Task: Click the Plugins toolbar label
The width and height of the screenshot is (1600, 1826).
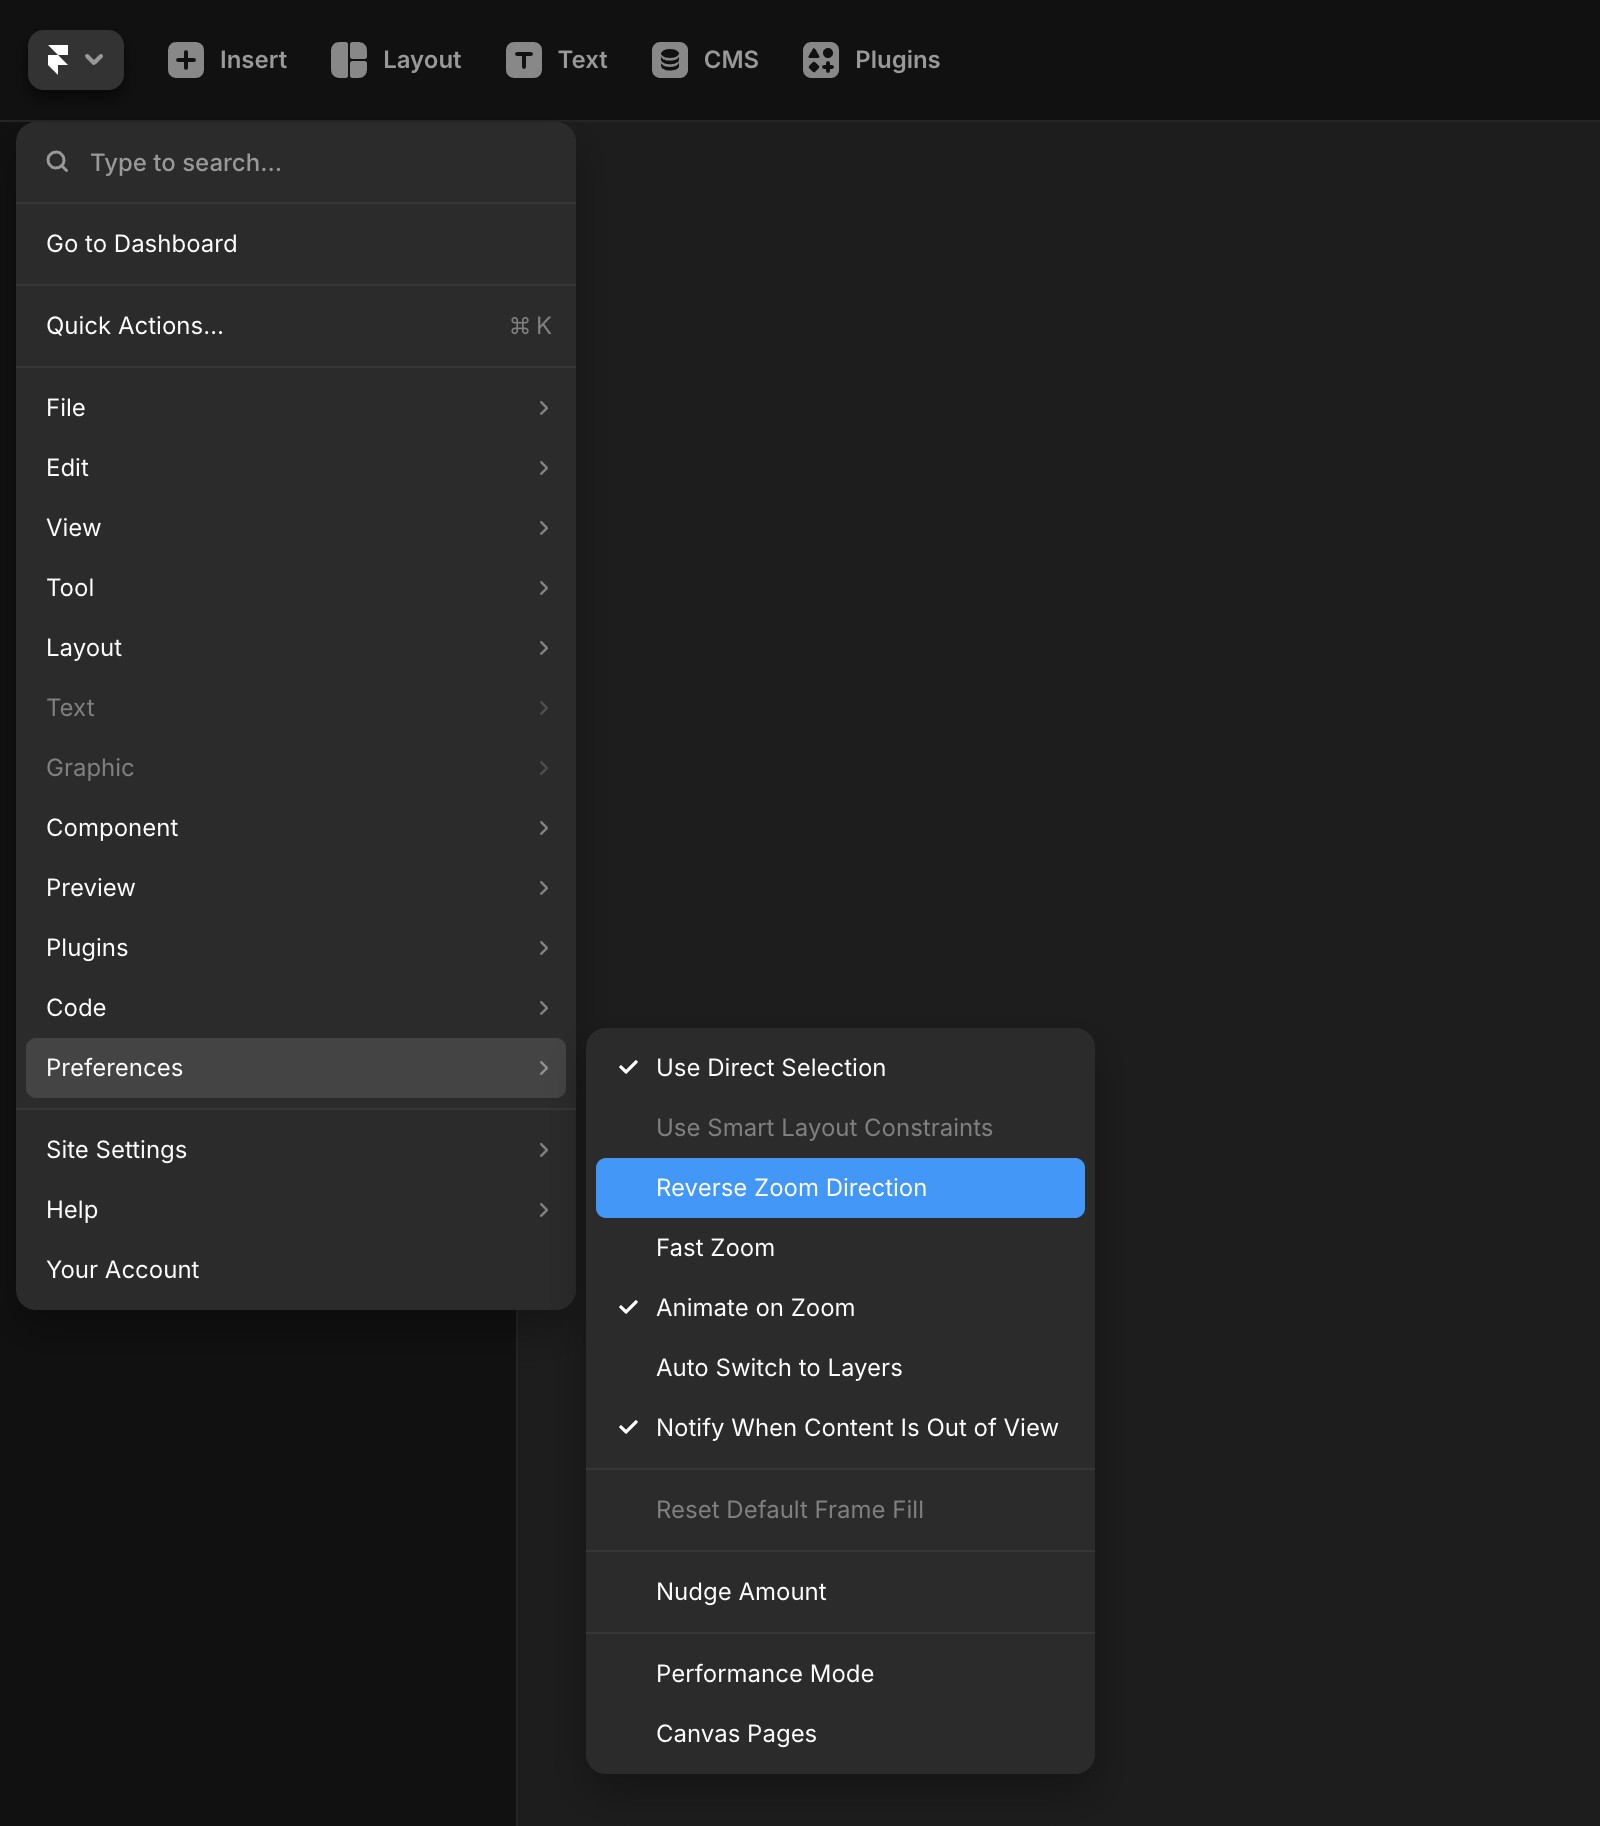Action: 897,61
